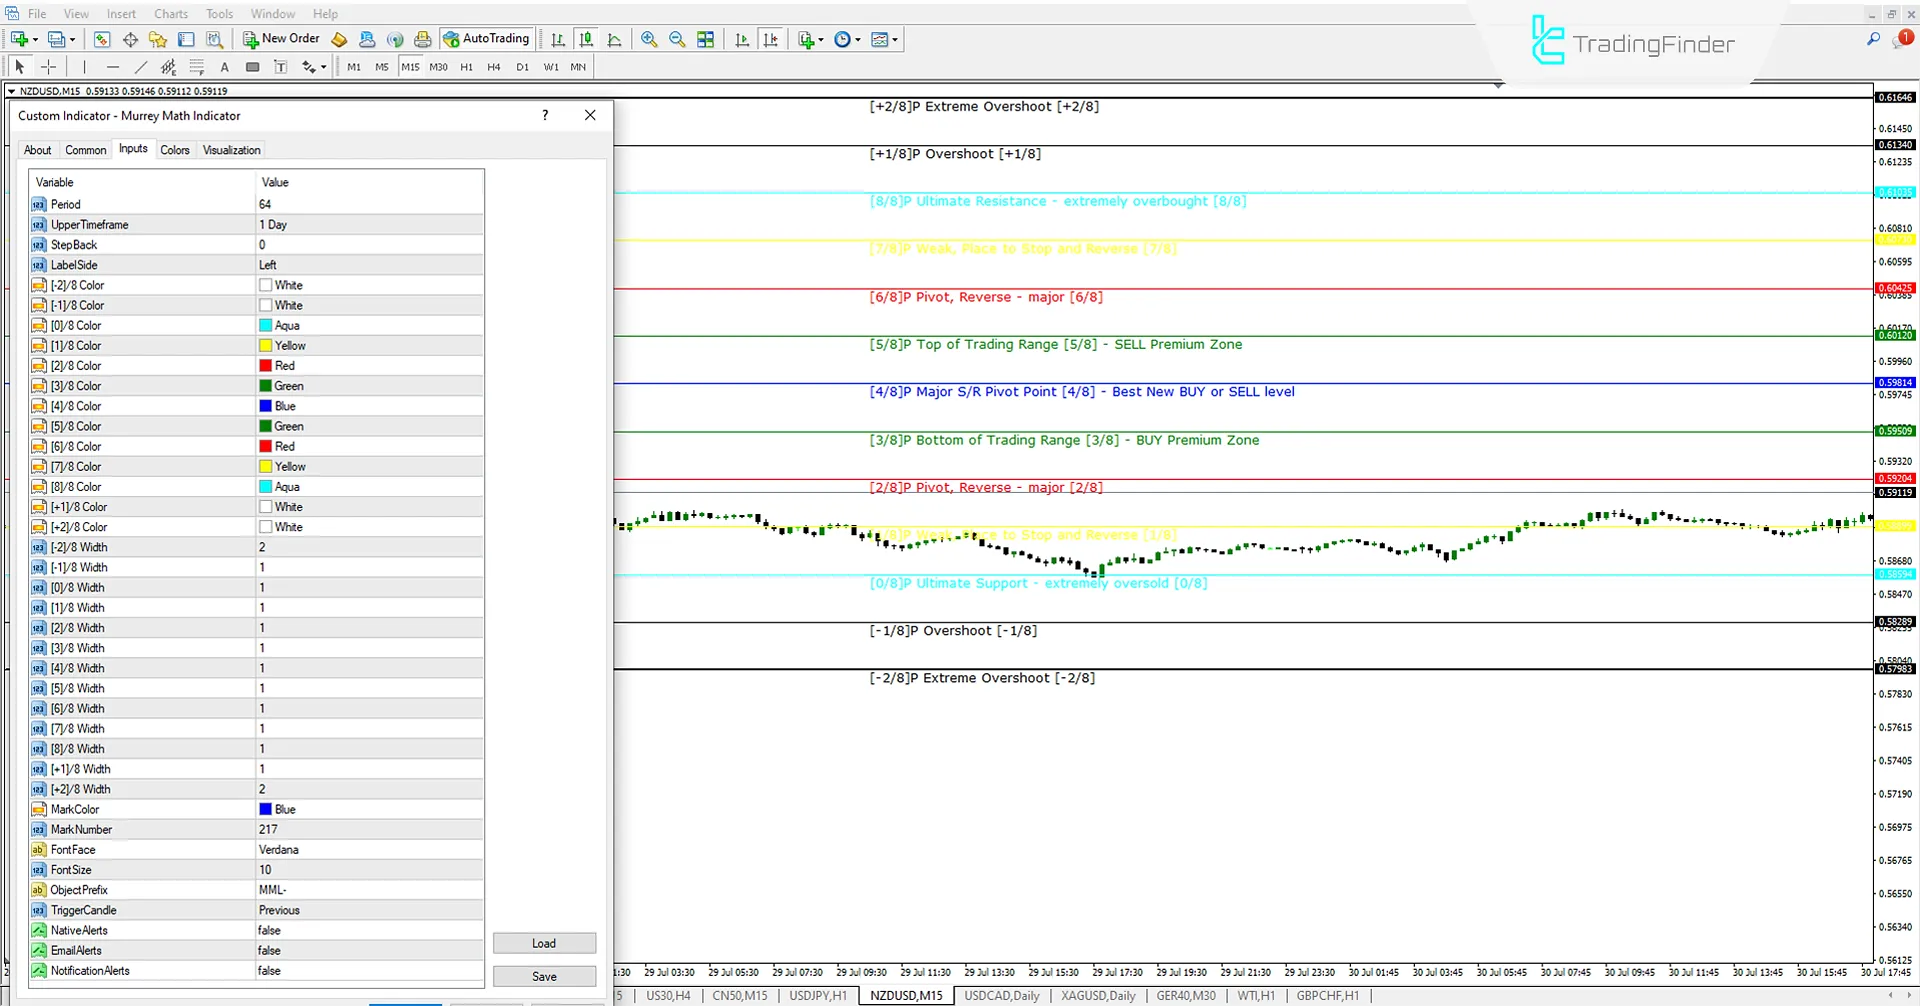This screenshot has width=1920, height=1006.
Task: Change the MarkColor blue swatch
Action: 264,809
